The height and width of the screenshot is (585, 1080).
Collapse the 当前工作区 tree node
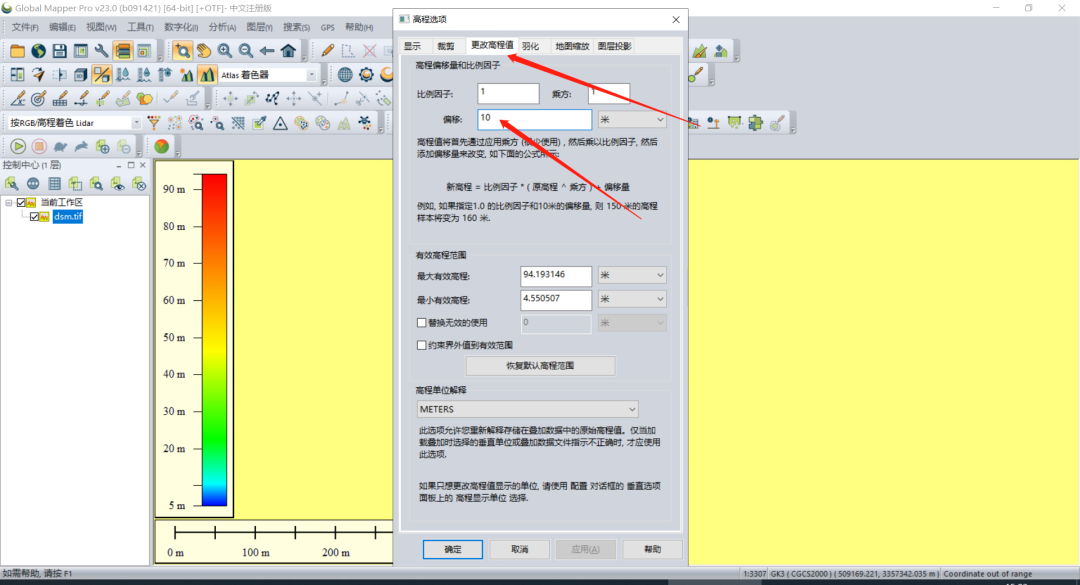[9, 203]
